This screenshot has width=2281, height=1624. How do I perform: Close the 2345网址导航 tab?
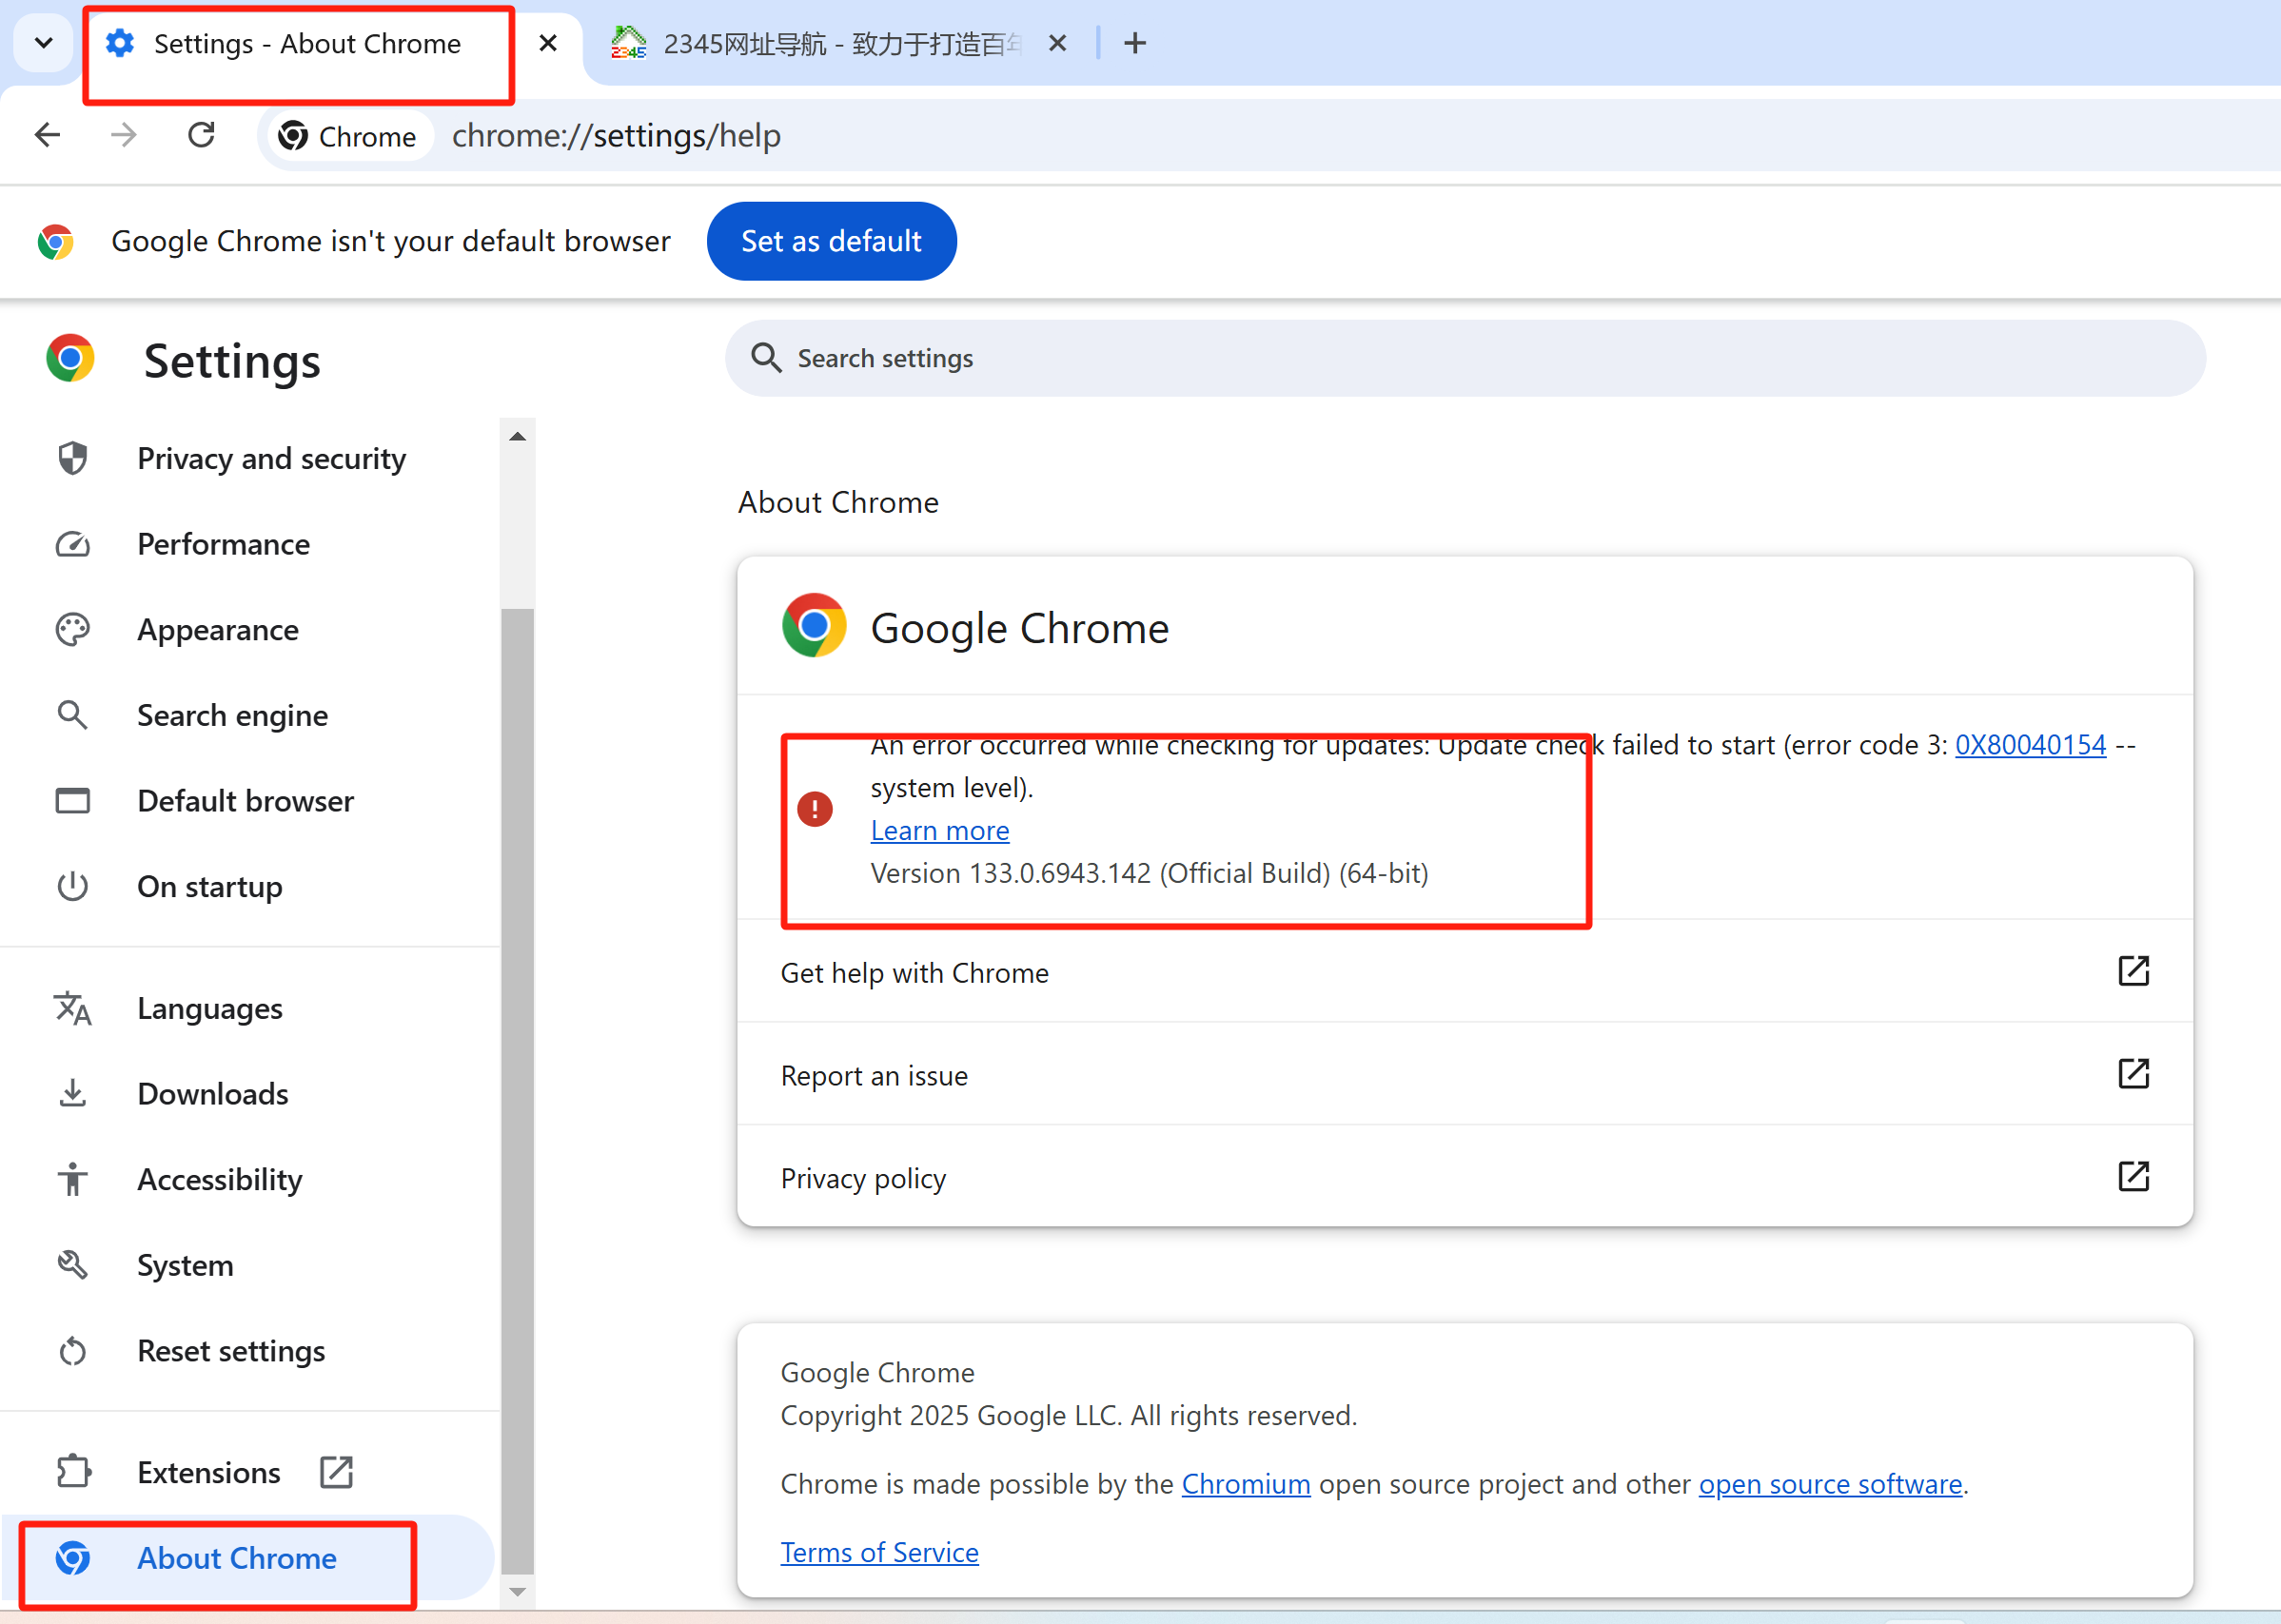[1057, 43]
